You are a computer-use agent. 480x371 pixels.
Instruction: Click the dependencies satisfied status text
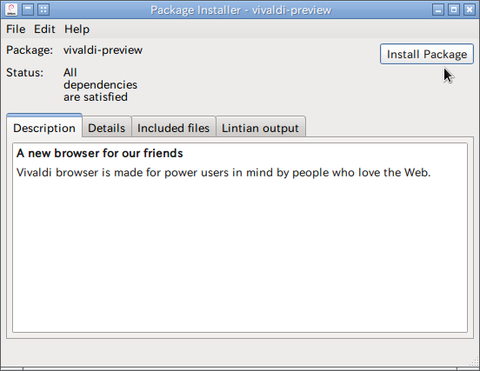[x=100, y=85]
